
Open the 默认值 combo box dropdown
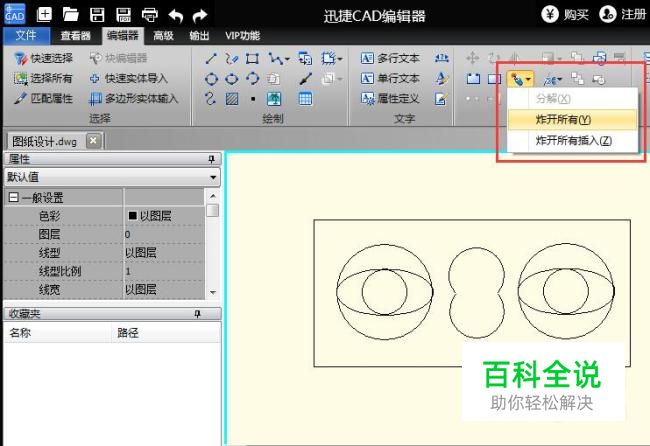pyautogui.click(x=213, y=177)
